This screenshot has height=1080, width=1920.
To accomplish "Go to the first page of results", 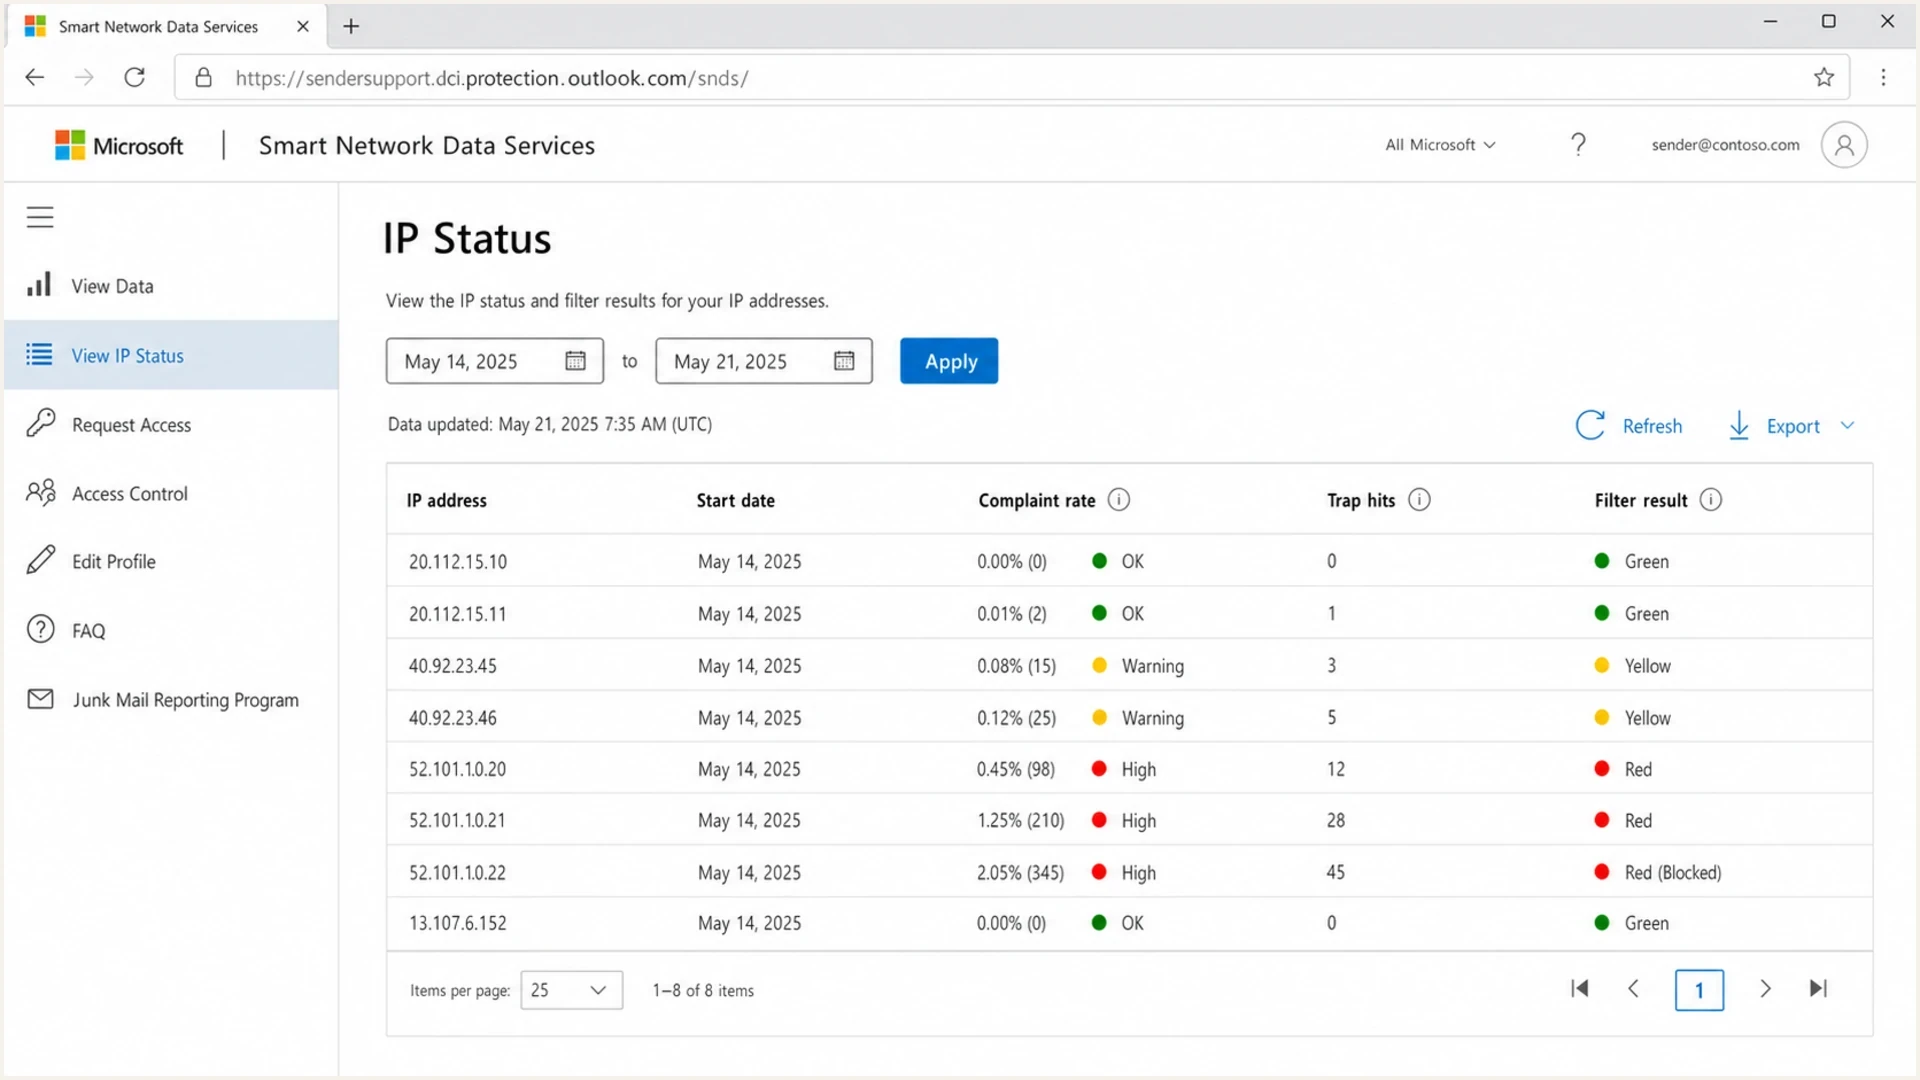I will (x=1580, y=989).
